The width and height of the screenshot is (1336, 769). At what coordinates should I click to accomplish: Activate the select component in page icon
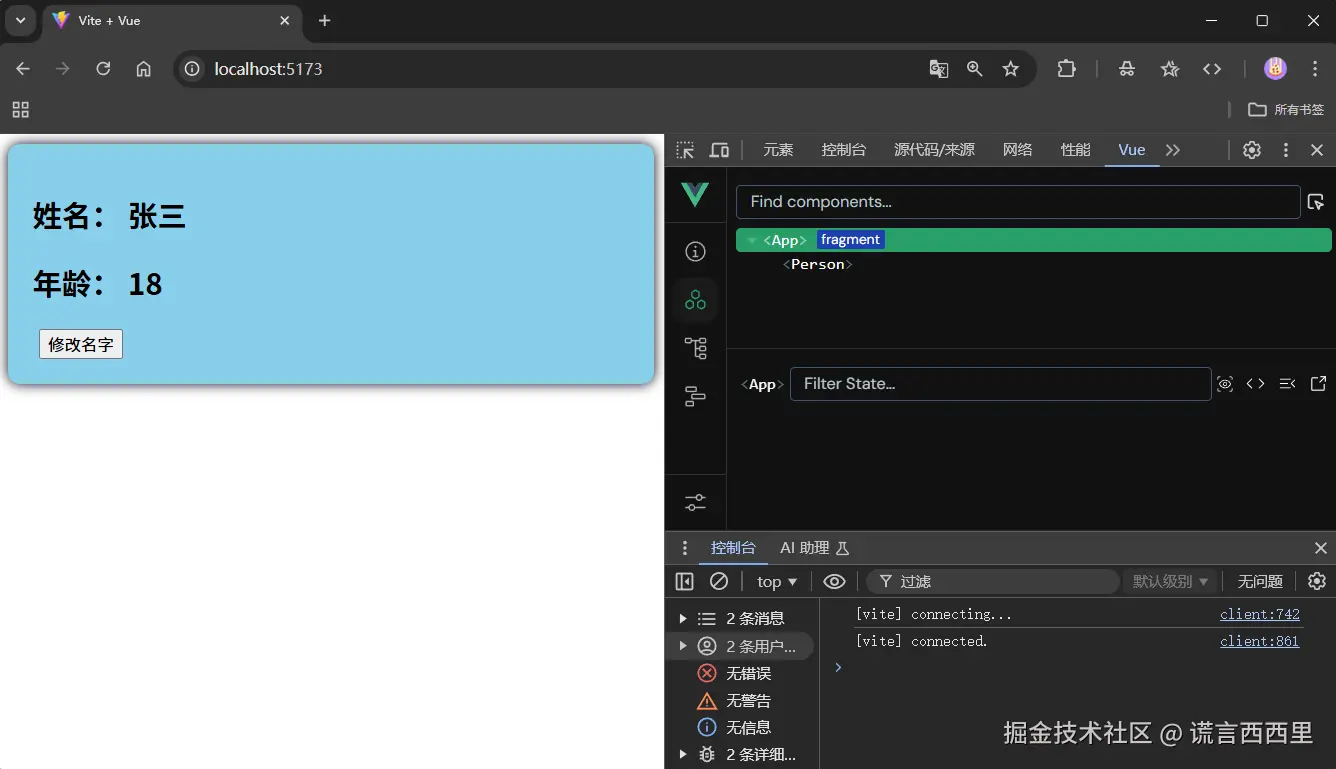tap(1316, 202)
